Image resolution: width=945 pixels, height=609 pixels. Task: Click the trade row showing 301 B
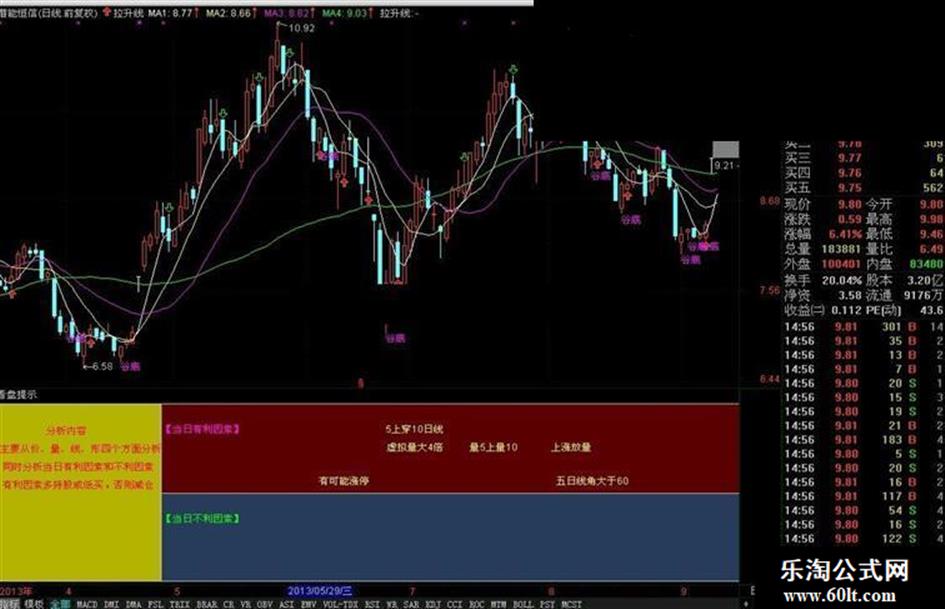click(x=864, y=327)
